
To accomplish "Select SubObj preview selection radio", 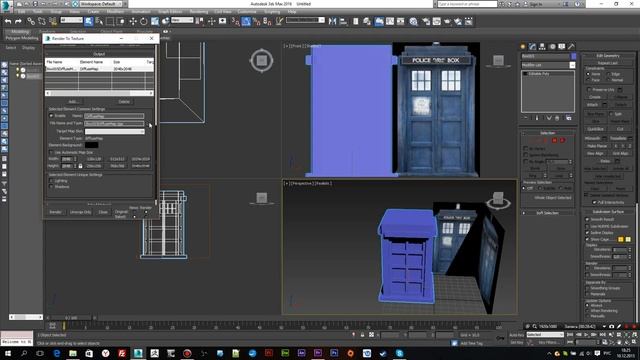I will [x=540, y=188].
